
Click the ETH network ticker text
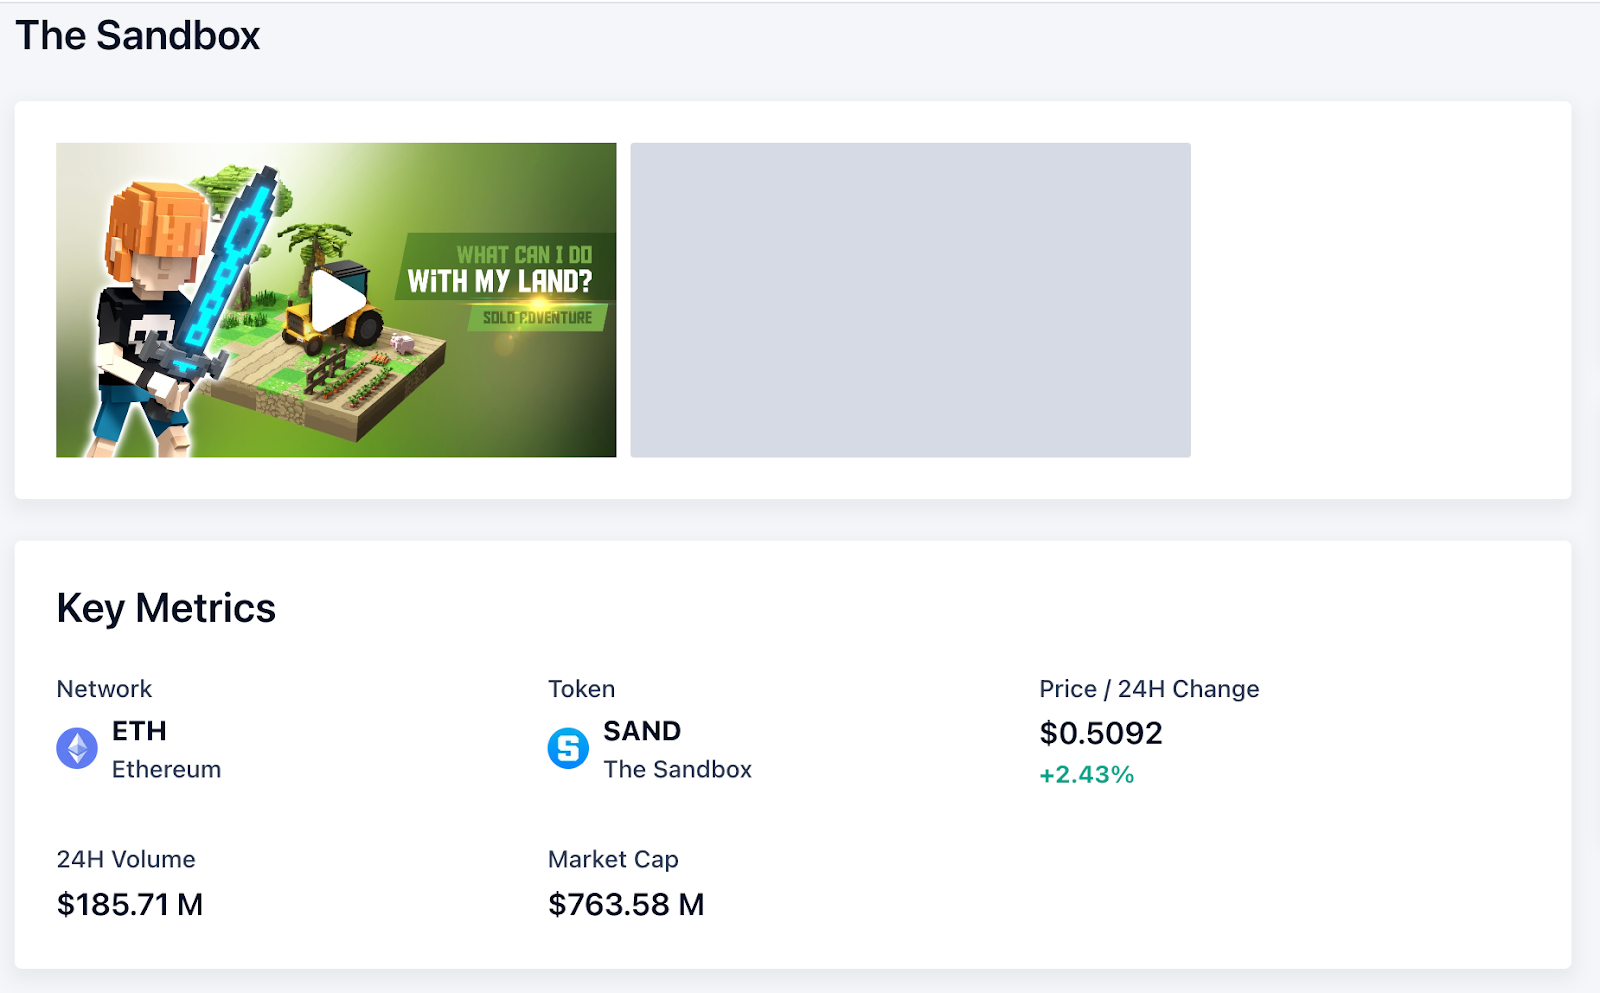(x=139, y=731)
